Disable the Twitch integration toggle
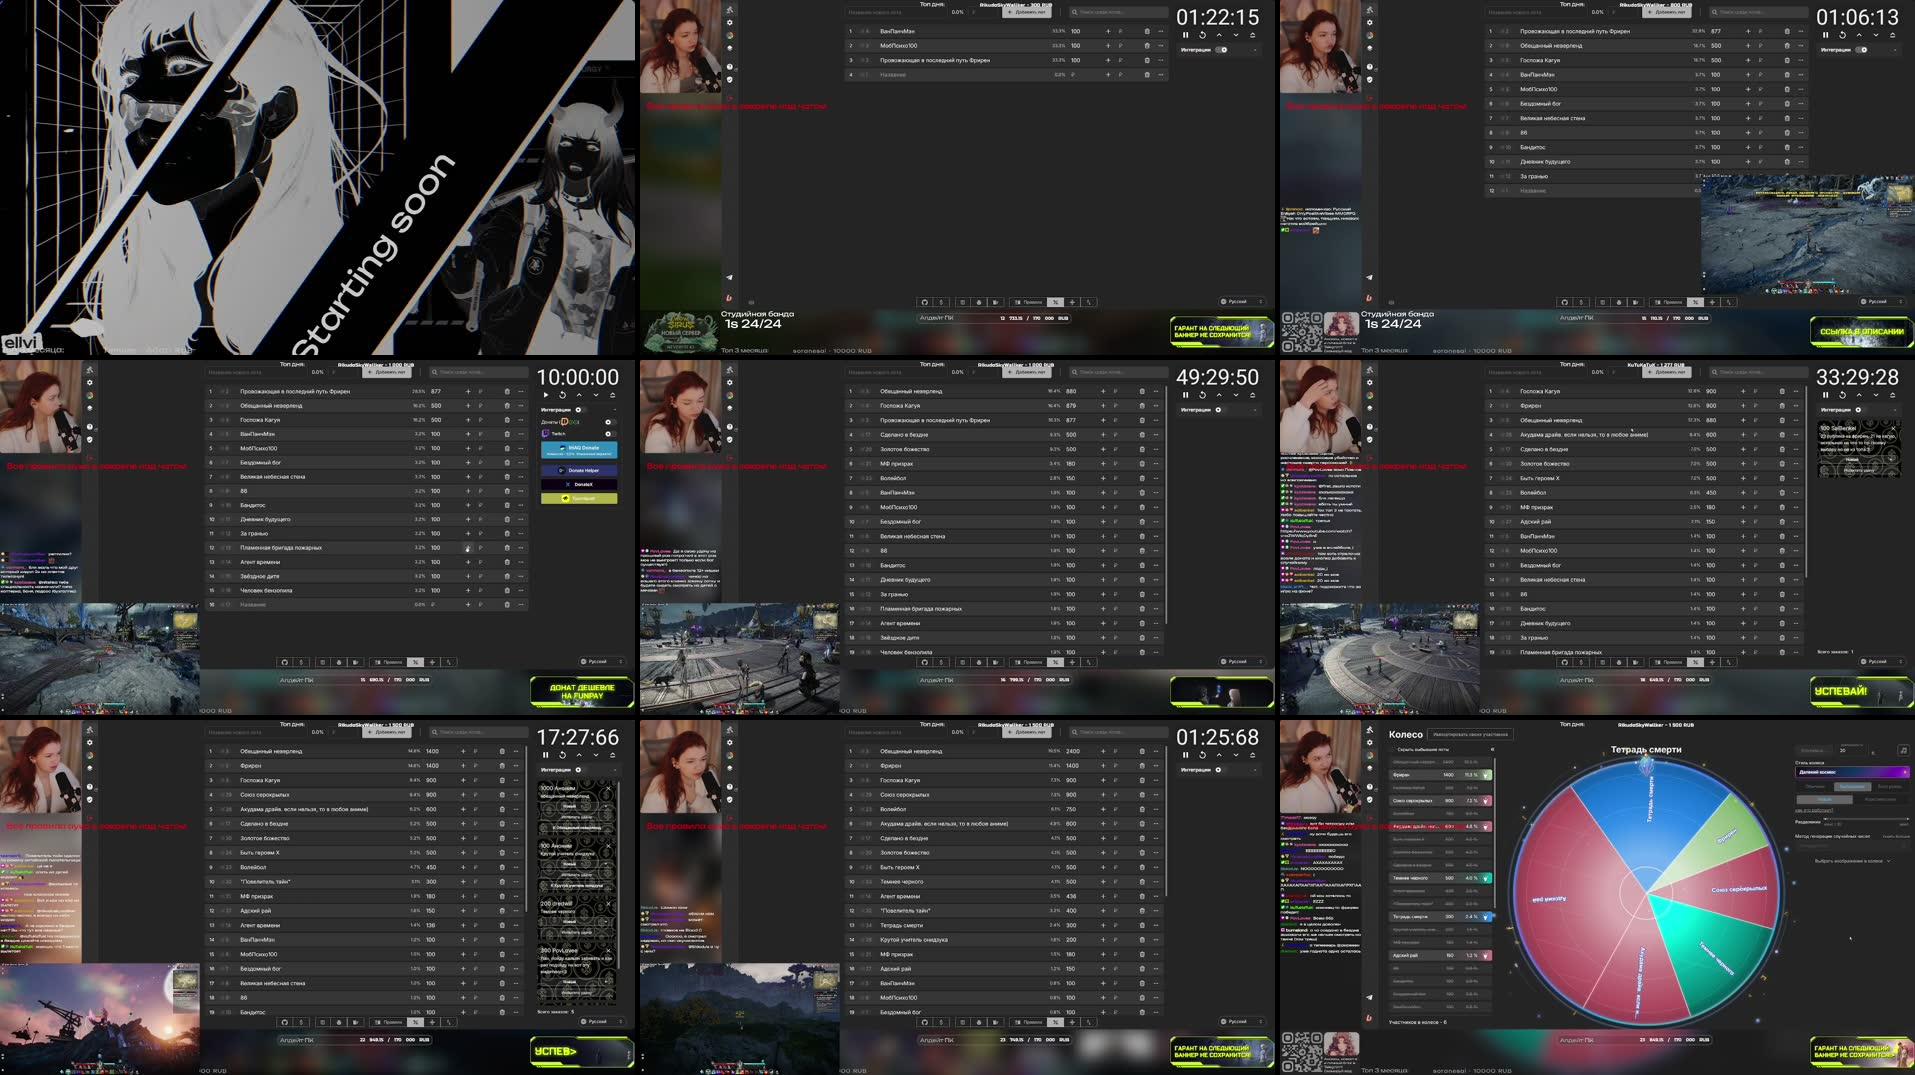Image resolution: width=1915 pixels, height=1075 pixels. pyautogui.click(x=610, y=434)
